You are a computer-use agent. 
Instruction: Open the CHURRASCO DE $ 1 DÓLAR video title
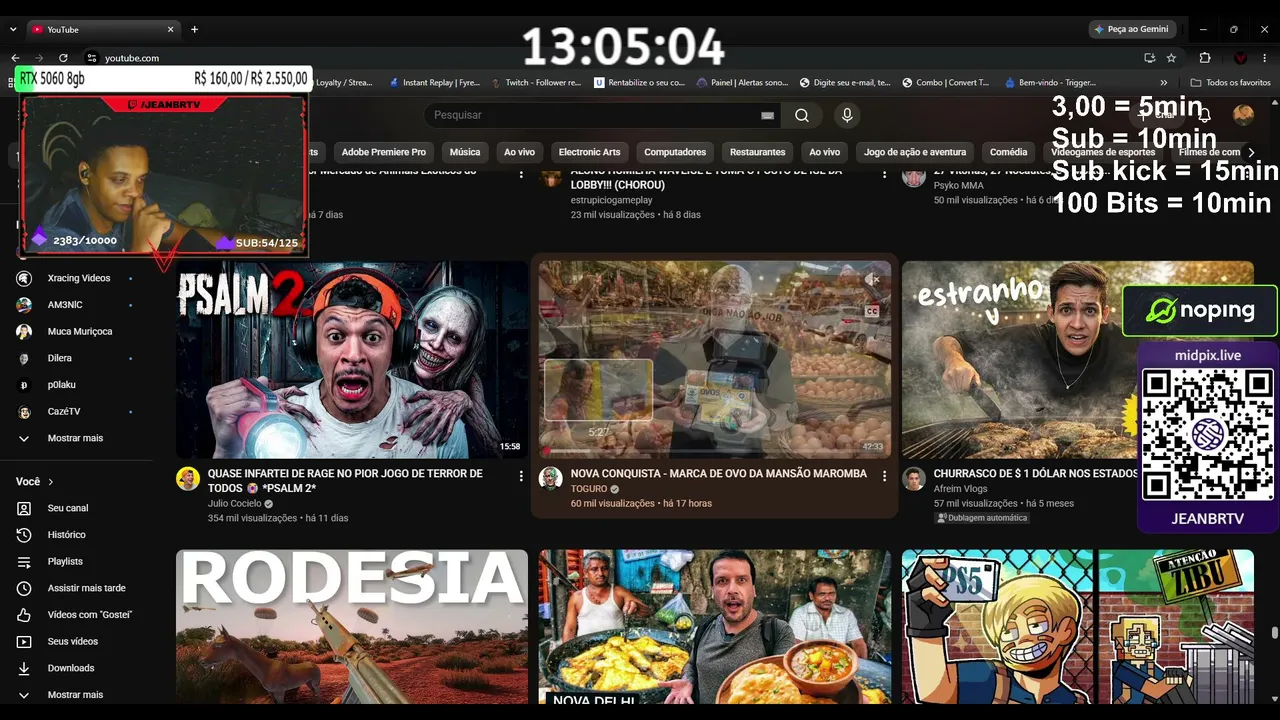(1036, 474)
